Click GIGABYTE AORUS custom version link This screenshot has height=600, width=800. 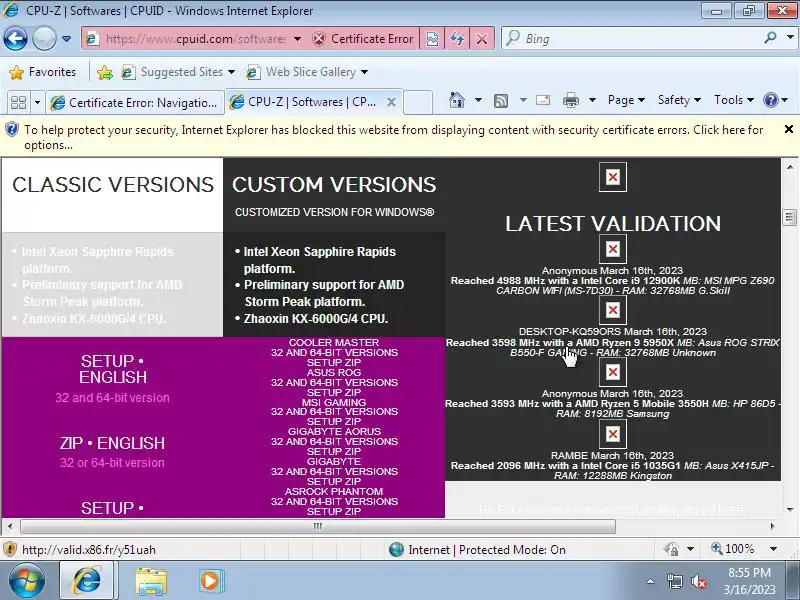334,432
